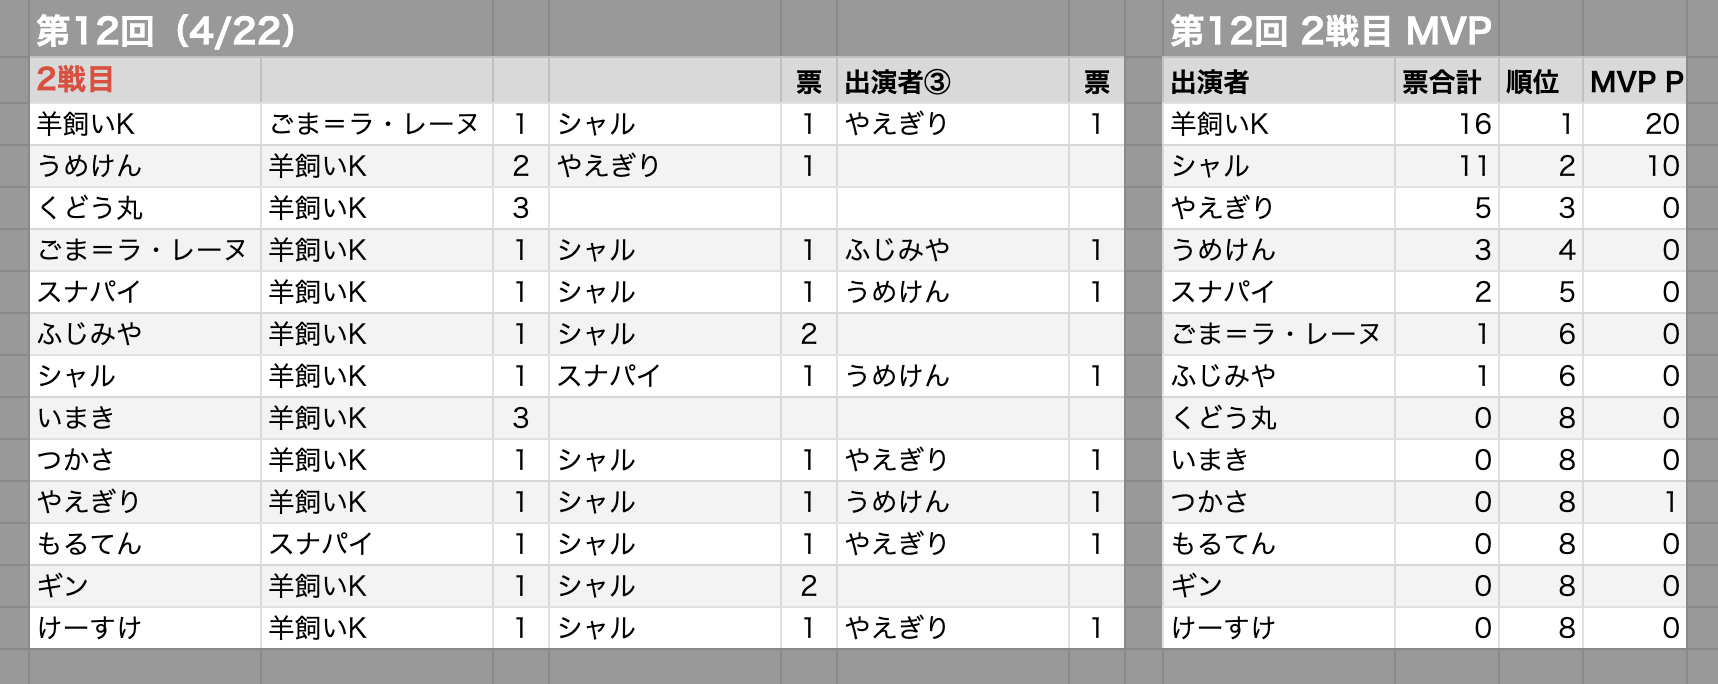
Task: Select the 順位 column header cell
Action: (x=1540, y=81)
